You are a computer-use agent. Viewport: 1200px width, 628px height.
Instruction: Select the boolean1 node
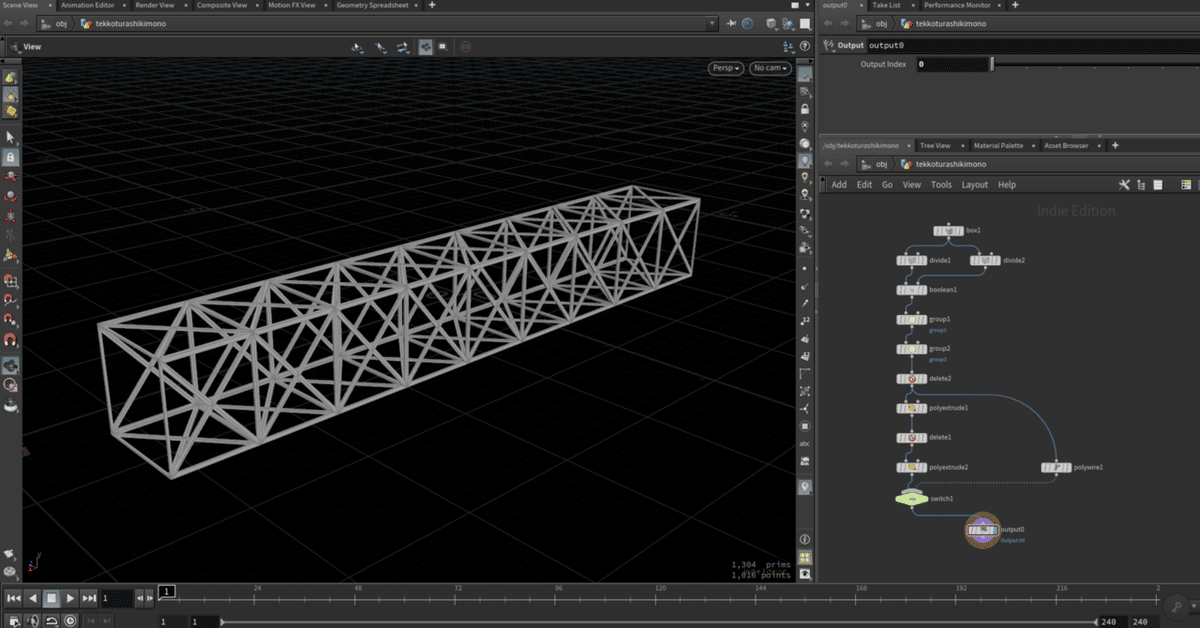click(912, 290)
